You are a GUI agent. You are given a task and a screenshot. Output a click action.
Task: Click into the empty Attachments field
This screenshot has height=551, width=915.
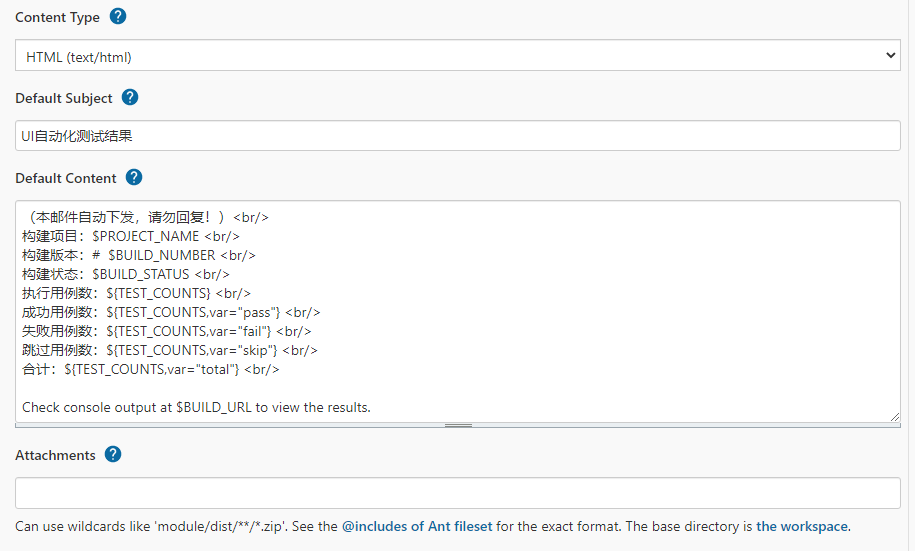pos(457,493)
